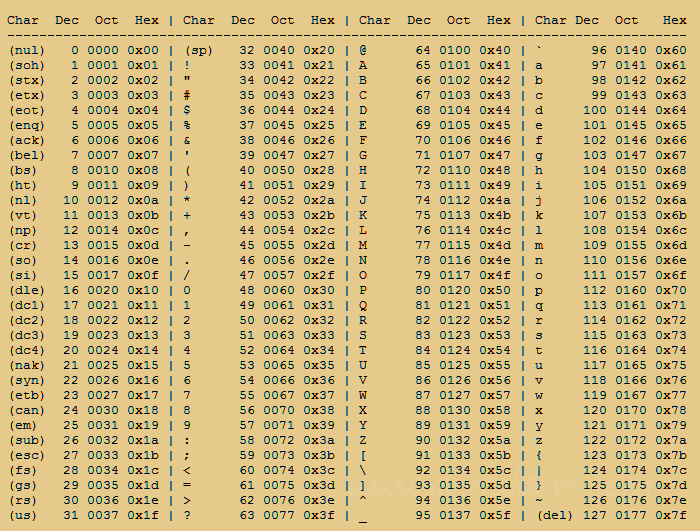Select the red # character
This screenshot has height=531, width=700.
(x=188, y=95)
